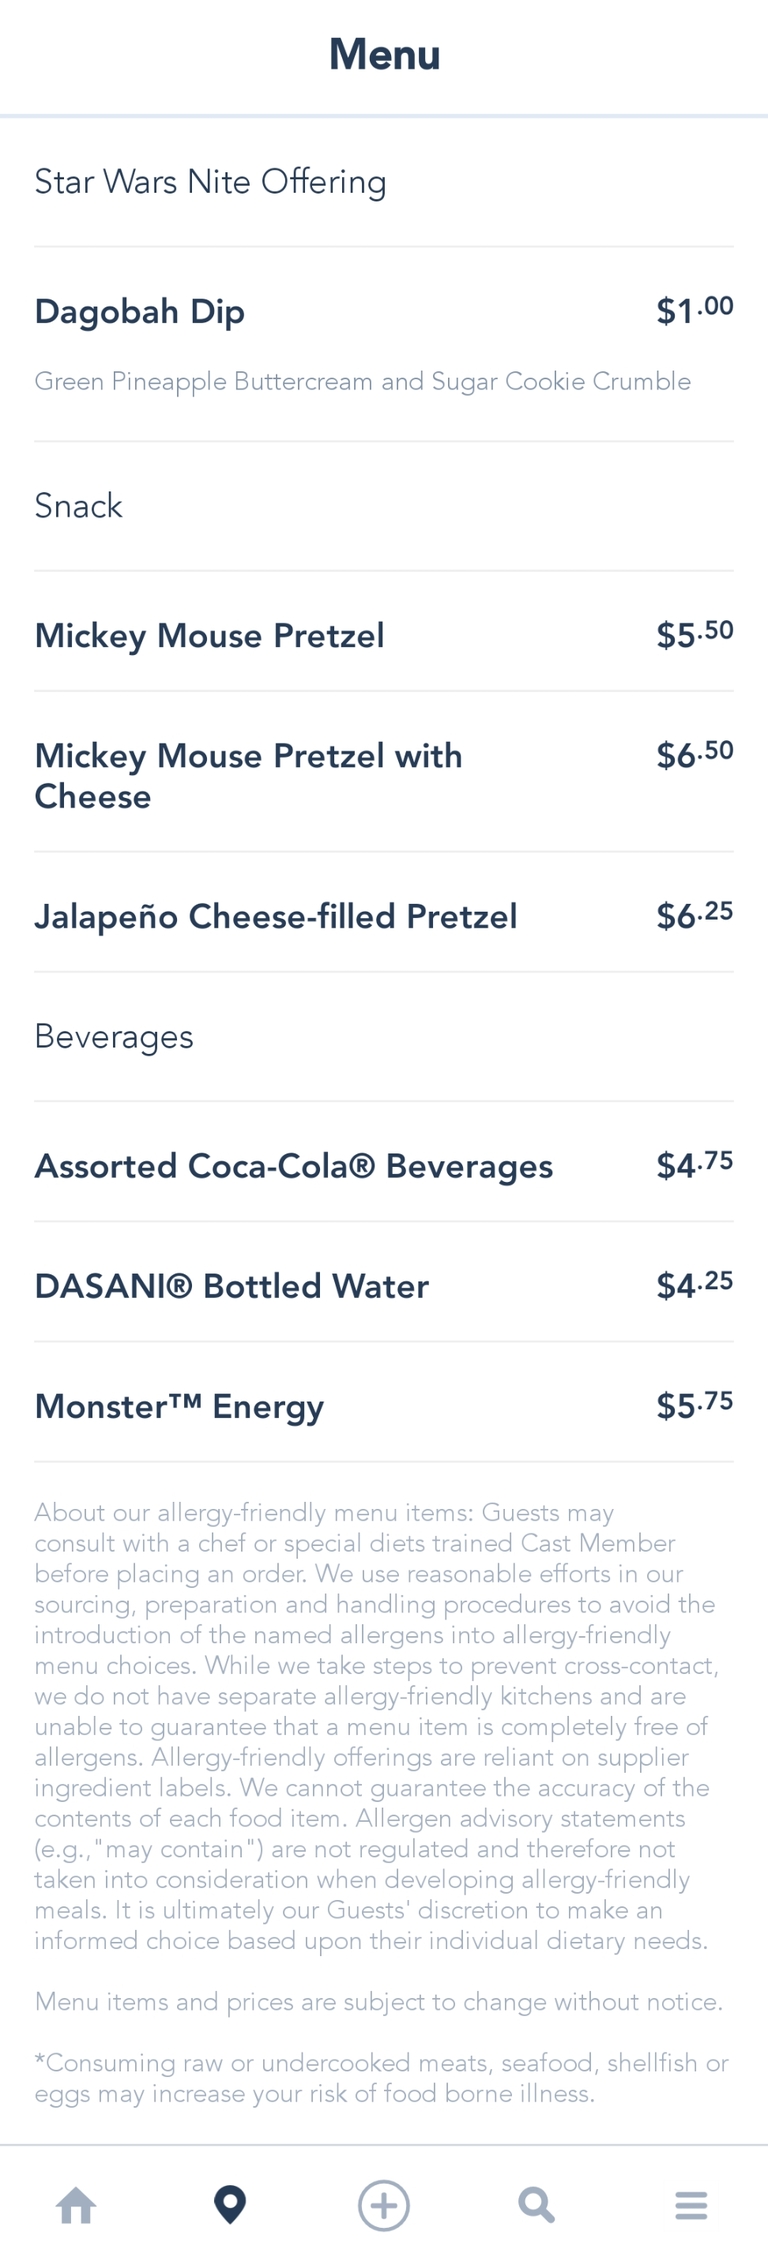Viewport: 768px width, 2265px height.
Task: Open search with the magnifier icon
Action: click(537, 2204)
